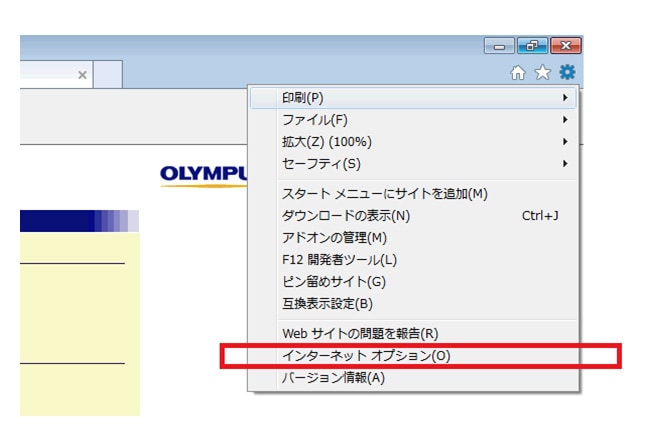Choose Web サイトの問題を報告(R)
This screenshot has height=440, width=660.
click(x=413, y=334)
